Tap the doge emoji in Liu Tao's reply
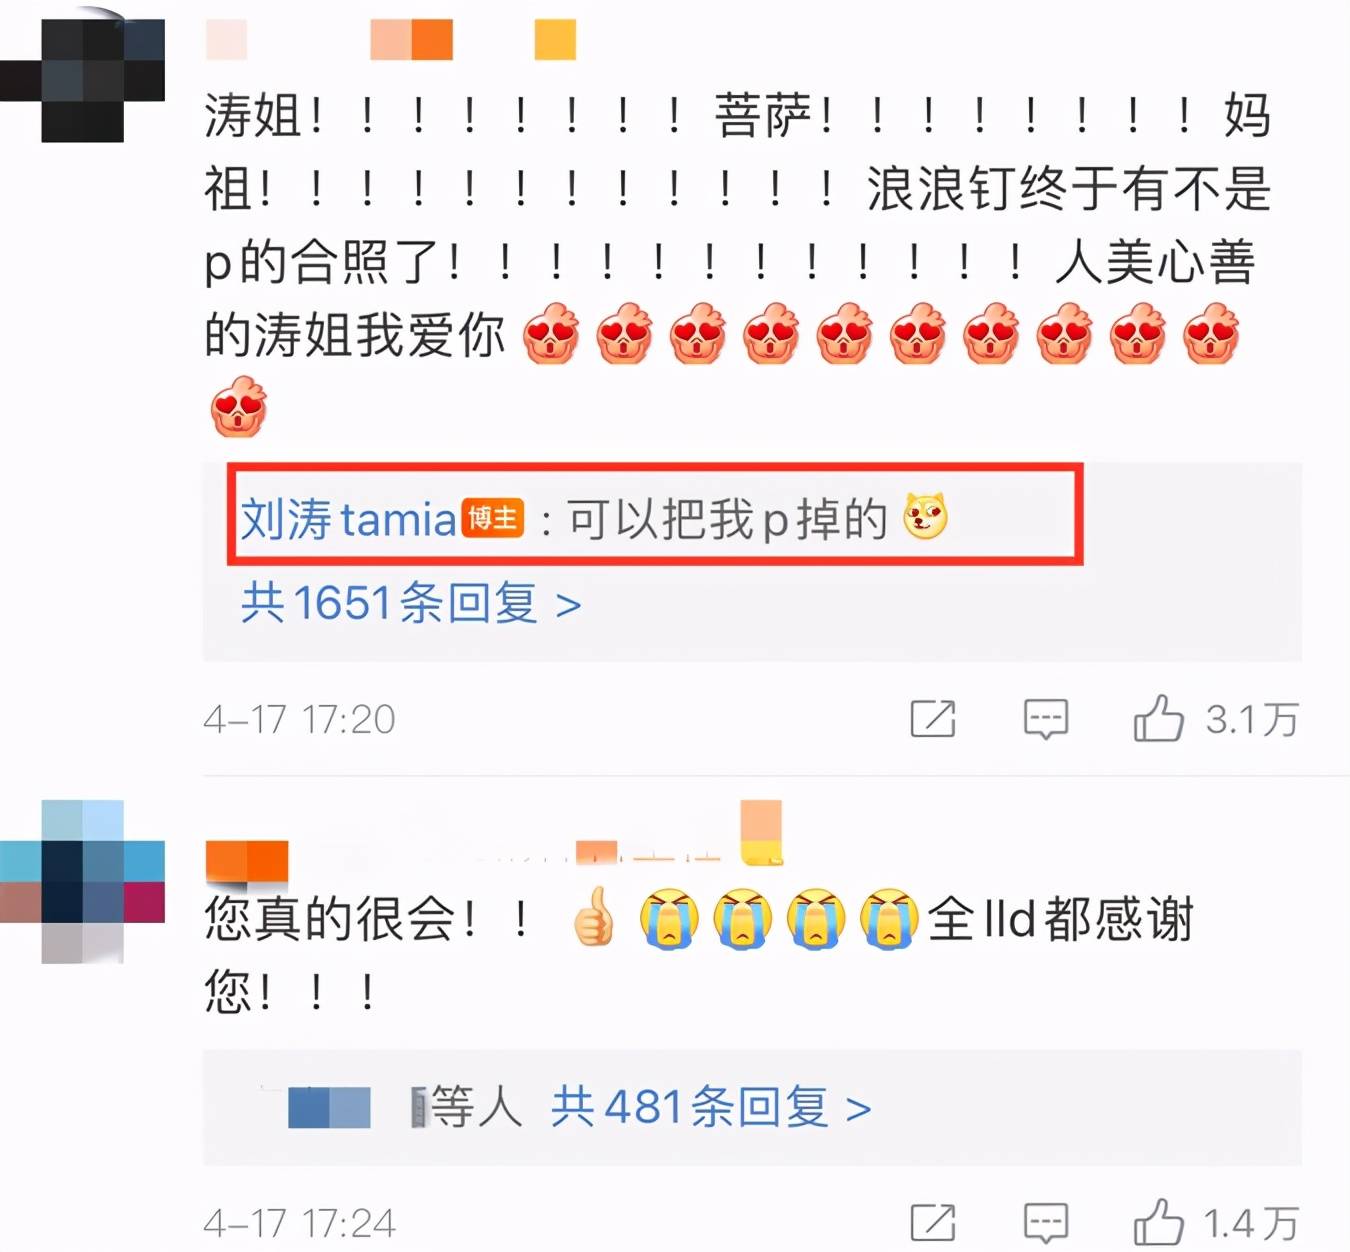 pyautogui.click(x=925, y=517)
